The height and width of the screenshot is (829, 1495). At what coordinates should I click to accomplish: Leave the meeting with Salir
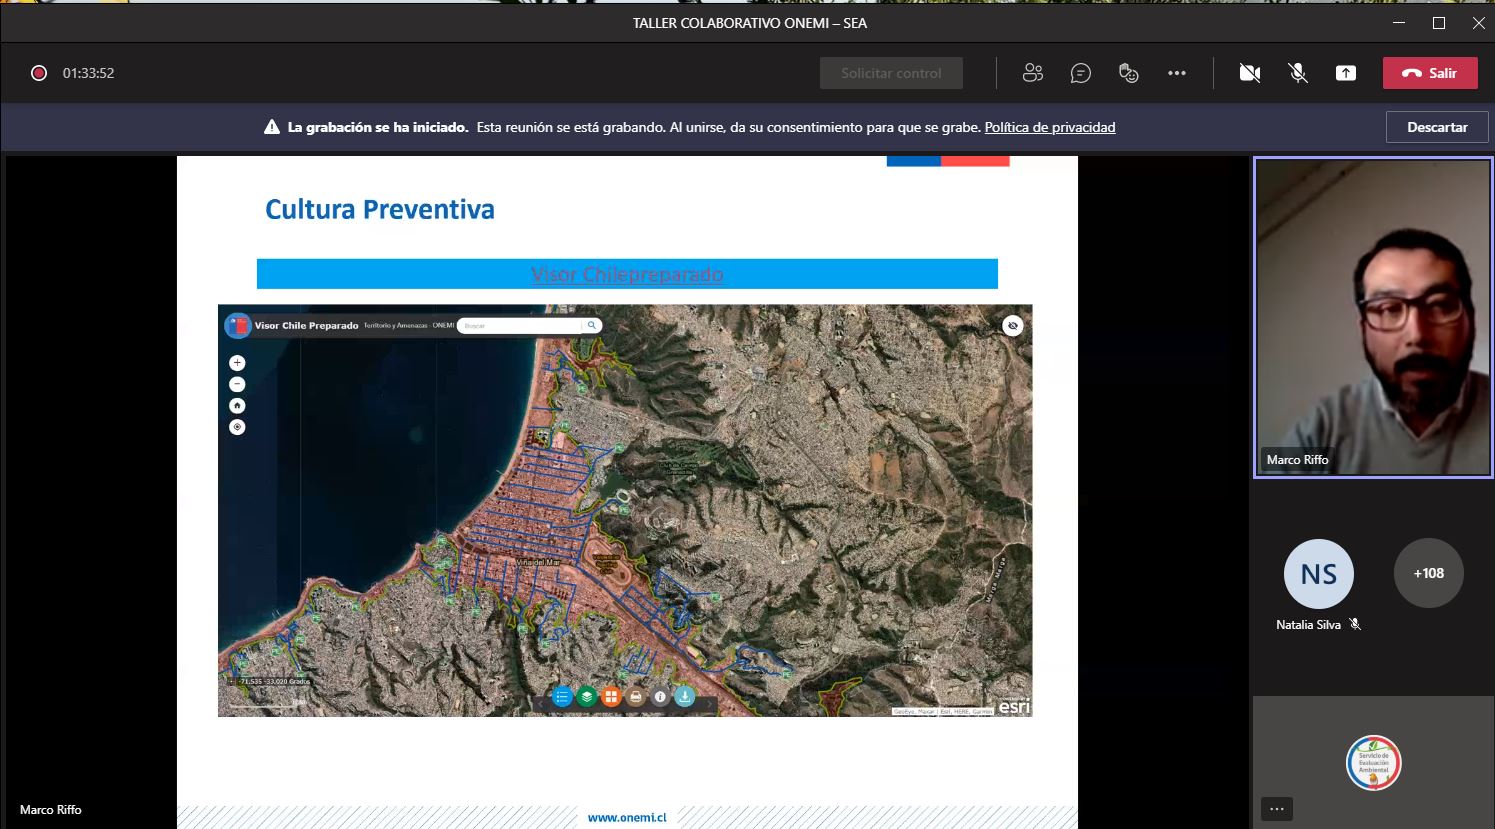click(1430, 73)
